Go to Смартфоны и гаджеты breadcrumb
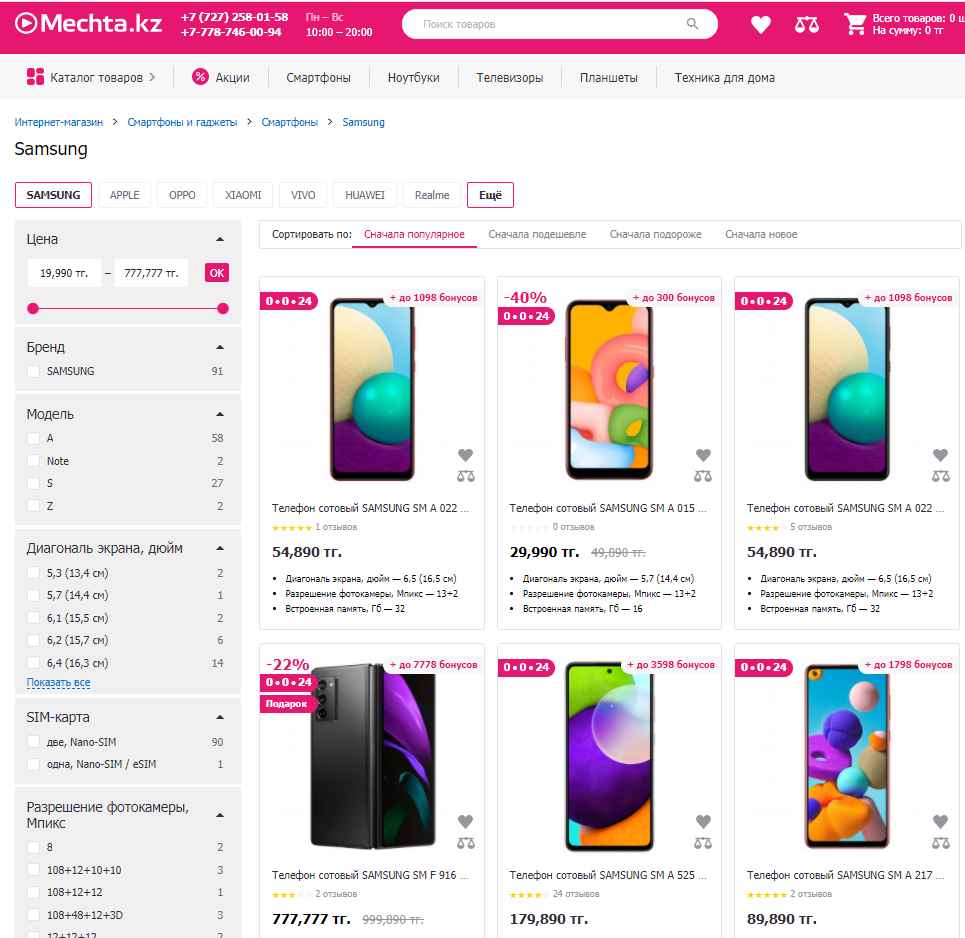 click(182, 122)
